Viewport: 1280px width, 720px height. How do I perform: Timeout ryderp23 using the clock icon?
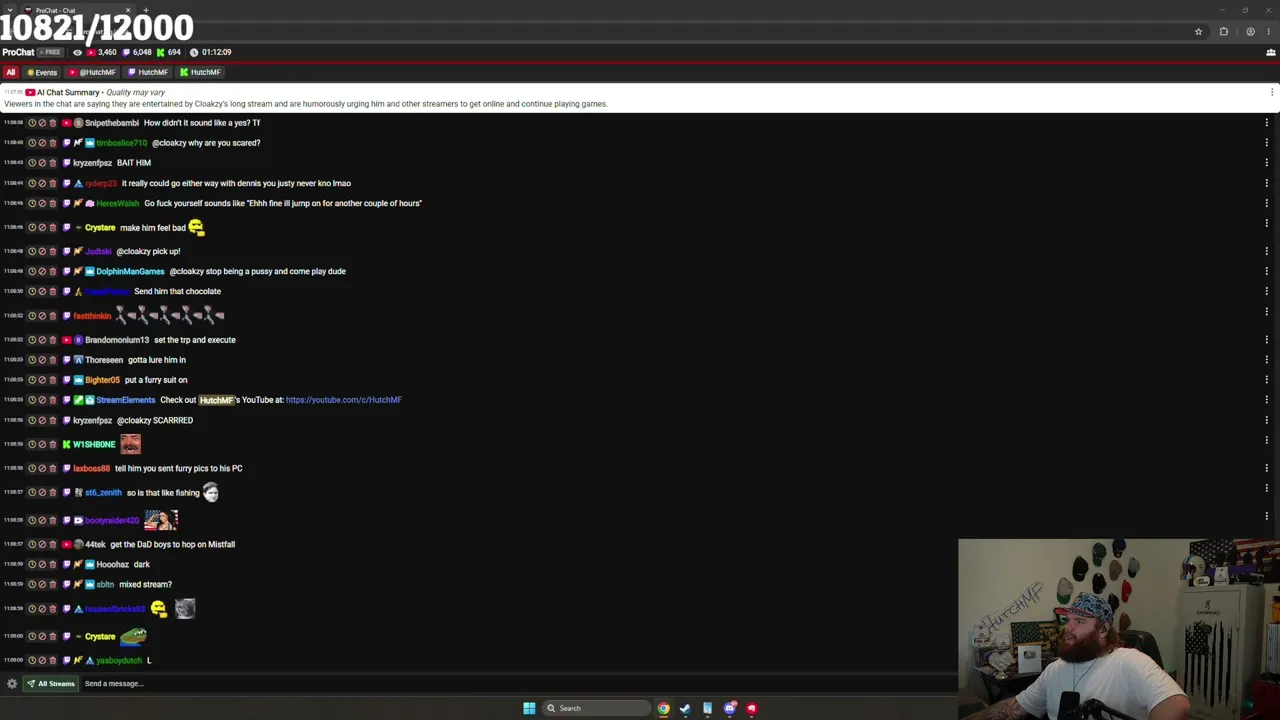pyautogui.click(x=31, y=183)
